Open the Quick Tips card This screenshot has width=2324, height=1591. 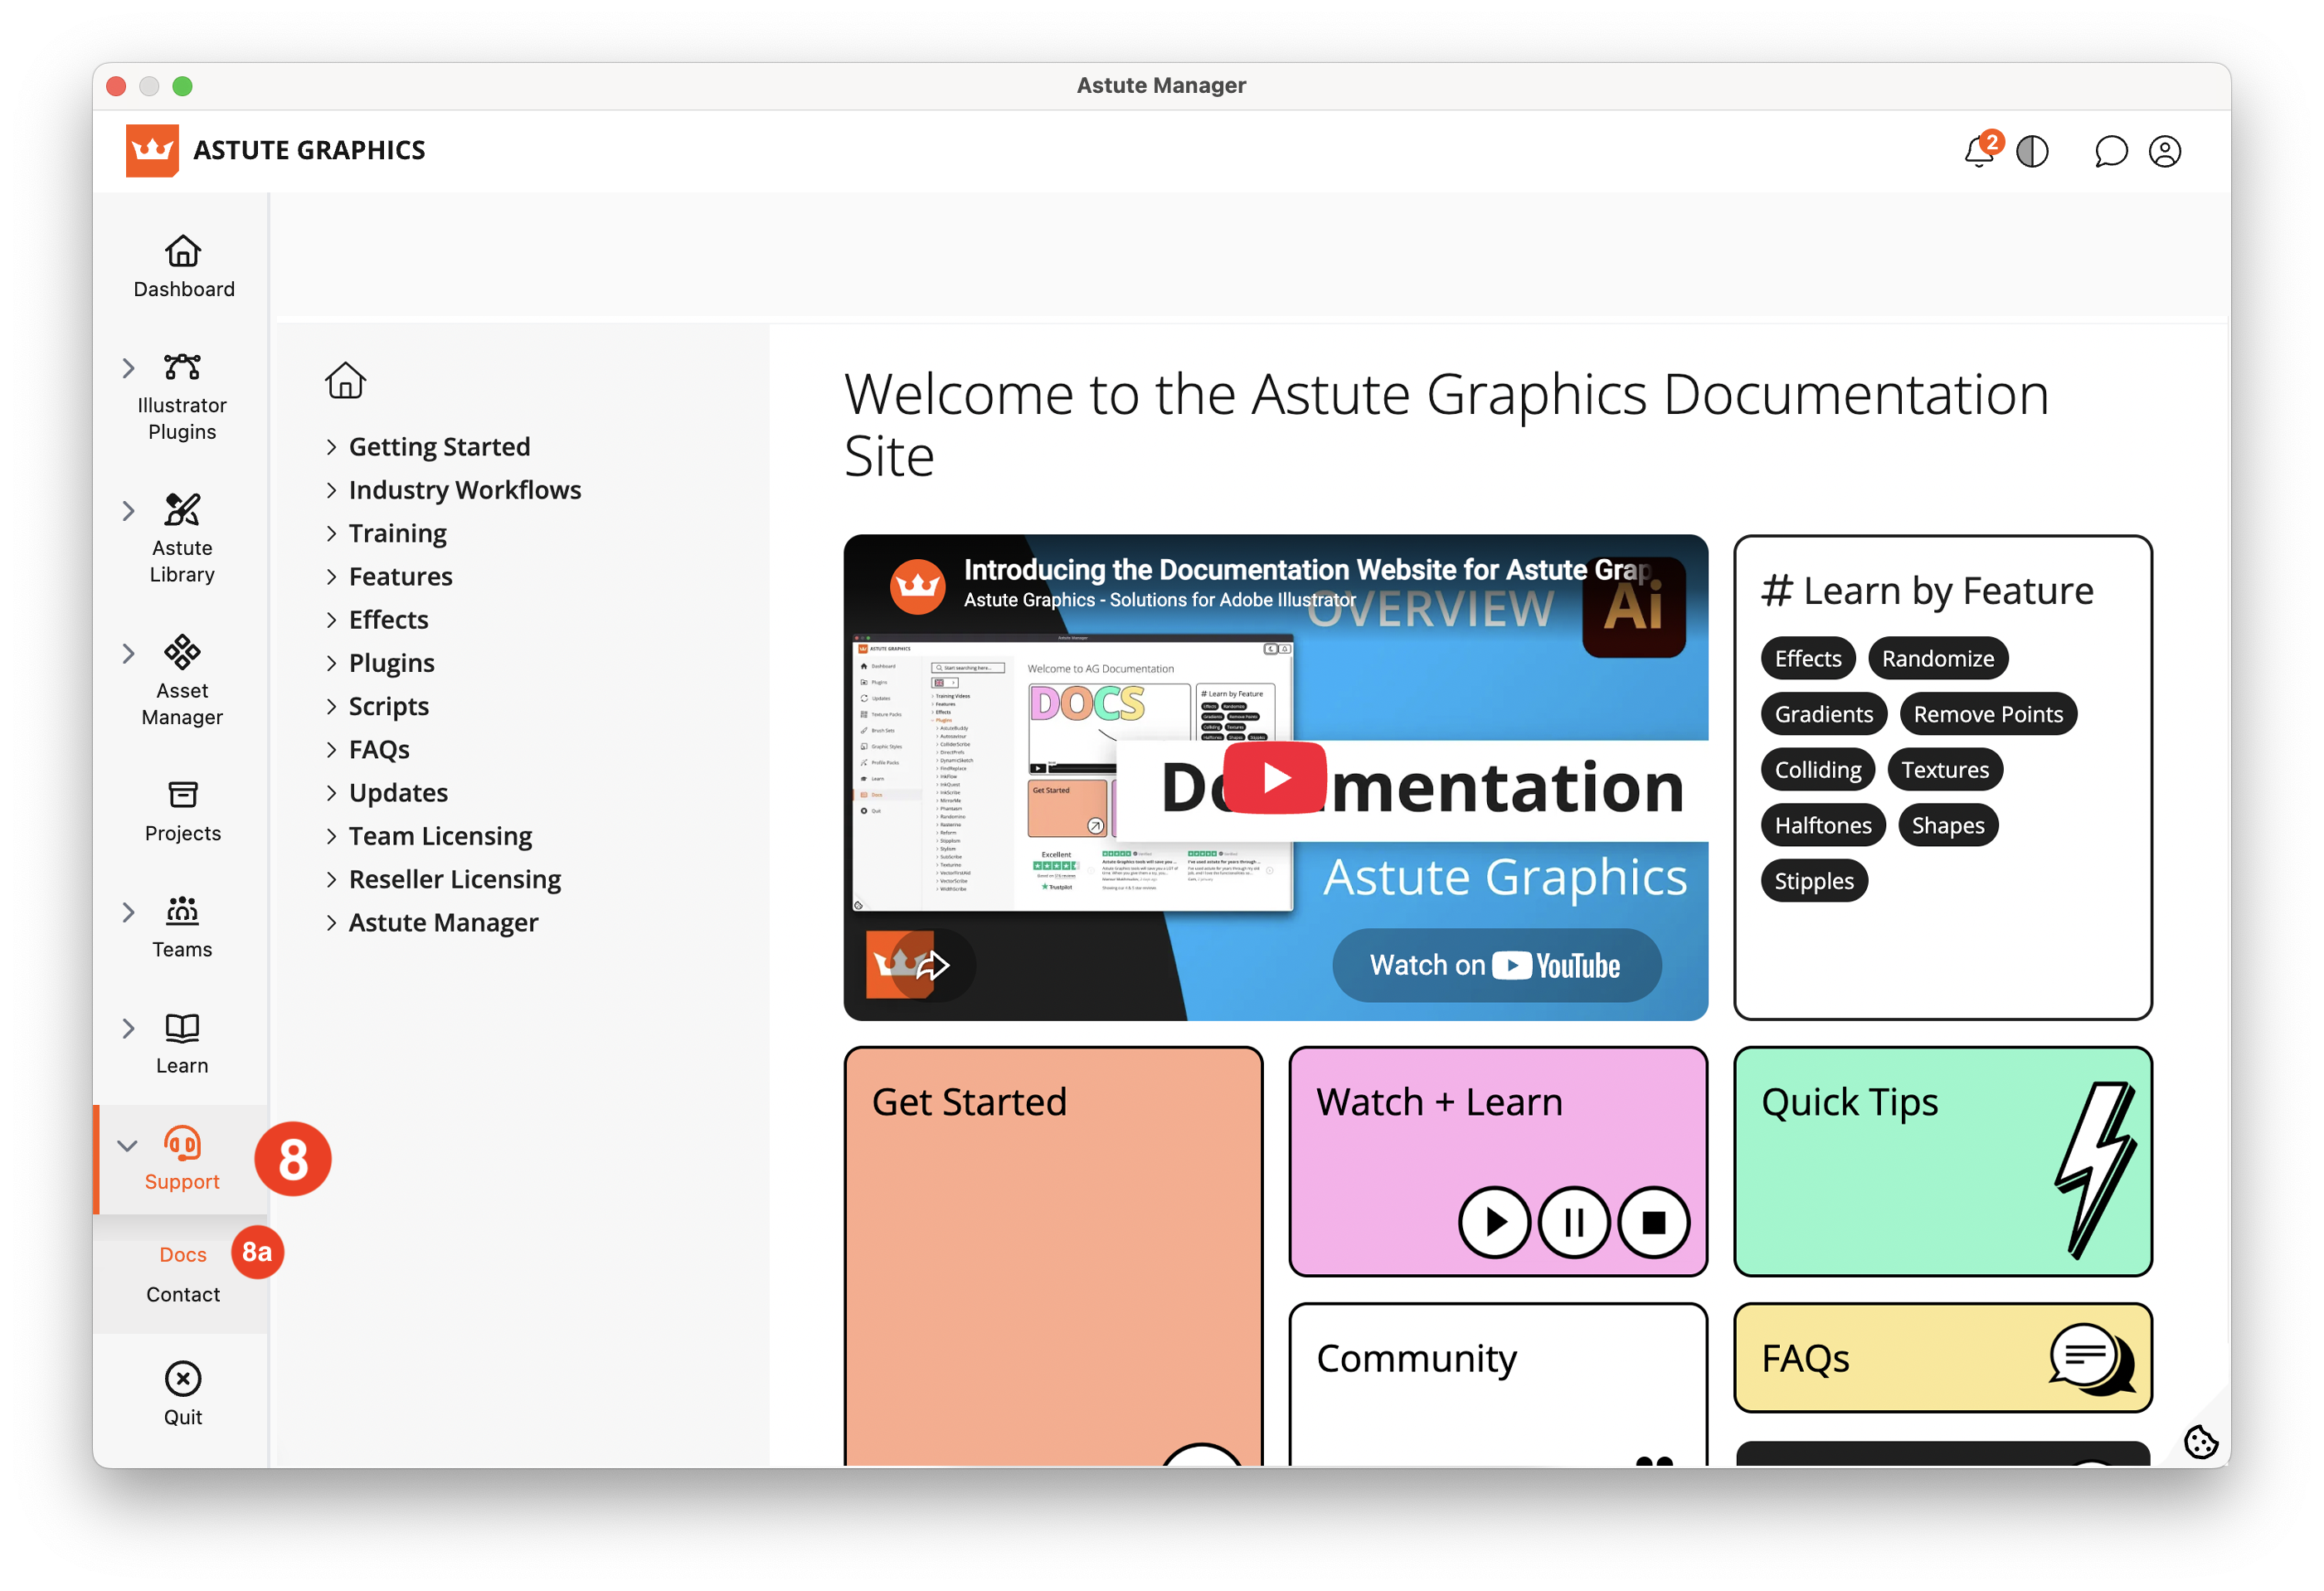point(1942,1161)
